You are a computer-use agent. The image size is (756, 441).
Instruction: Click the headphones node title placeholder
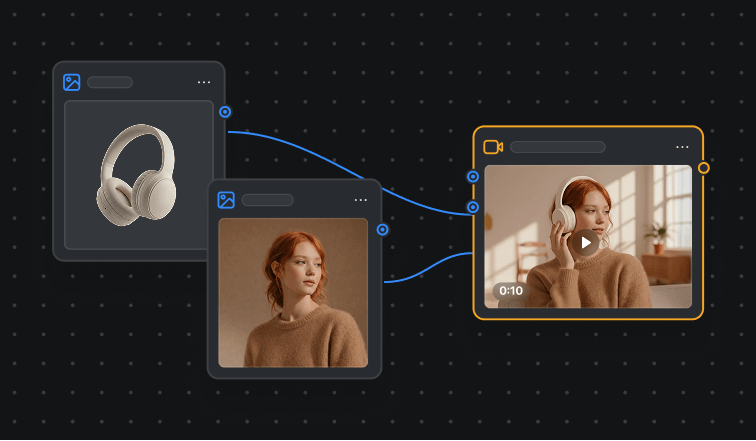110,82
